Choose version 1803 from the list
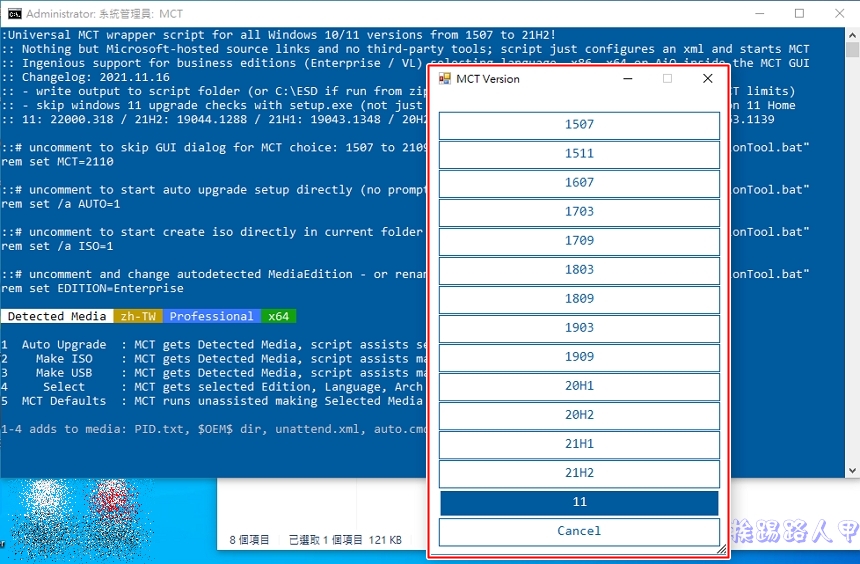Screen dimensions: 860x564 coord(579,270)
